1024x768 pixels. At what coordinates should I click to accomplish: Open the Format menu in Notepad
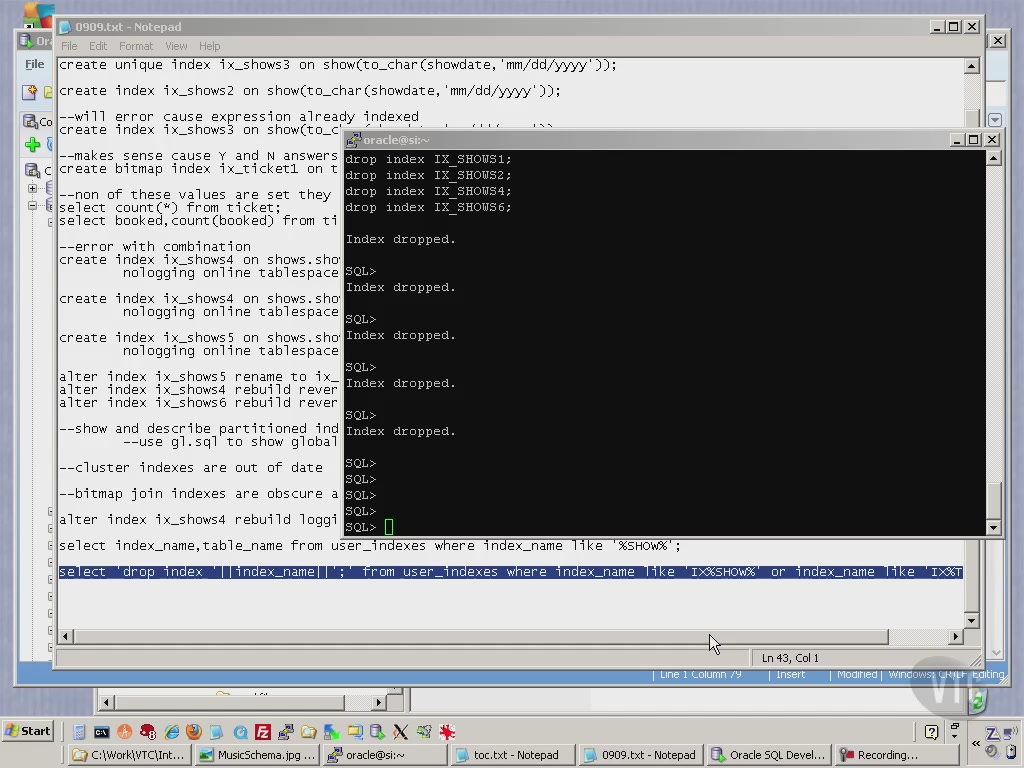(136, 46)
